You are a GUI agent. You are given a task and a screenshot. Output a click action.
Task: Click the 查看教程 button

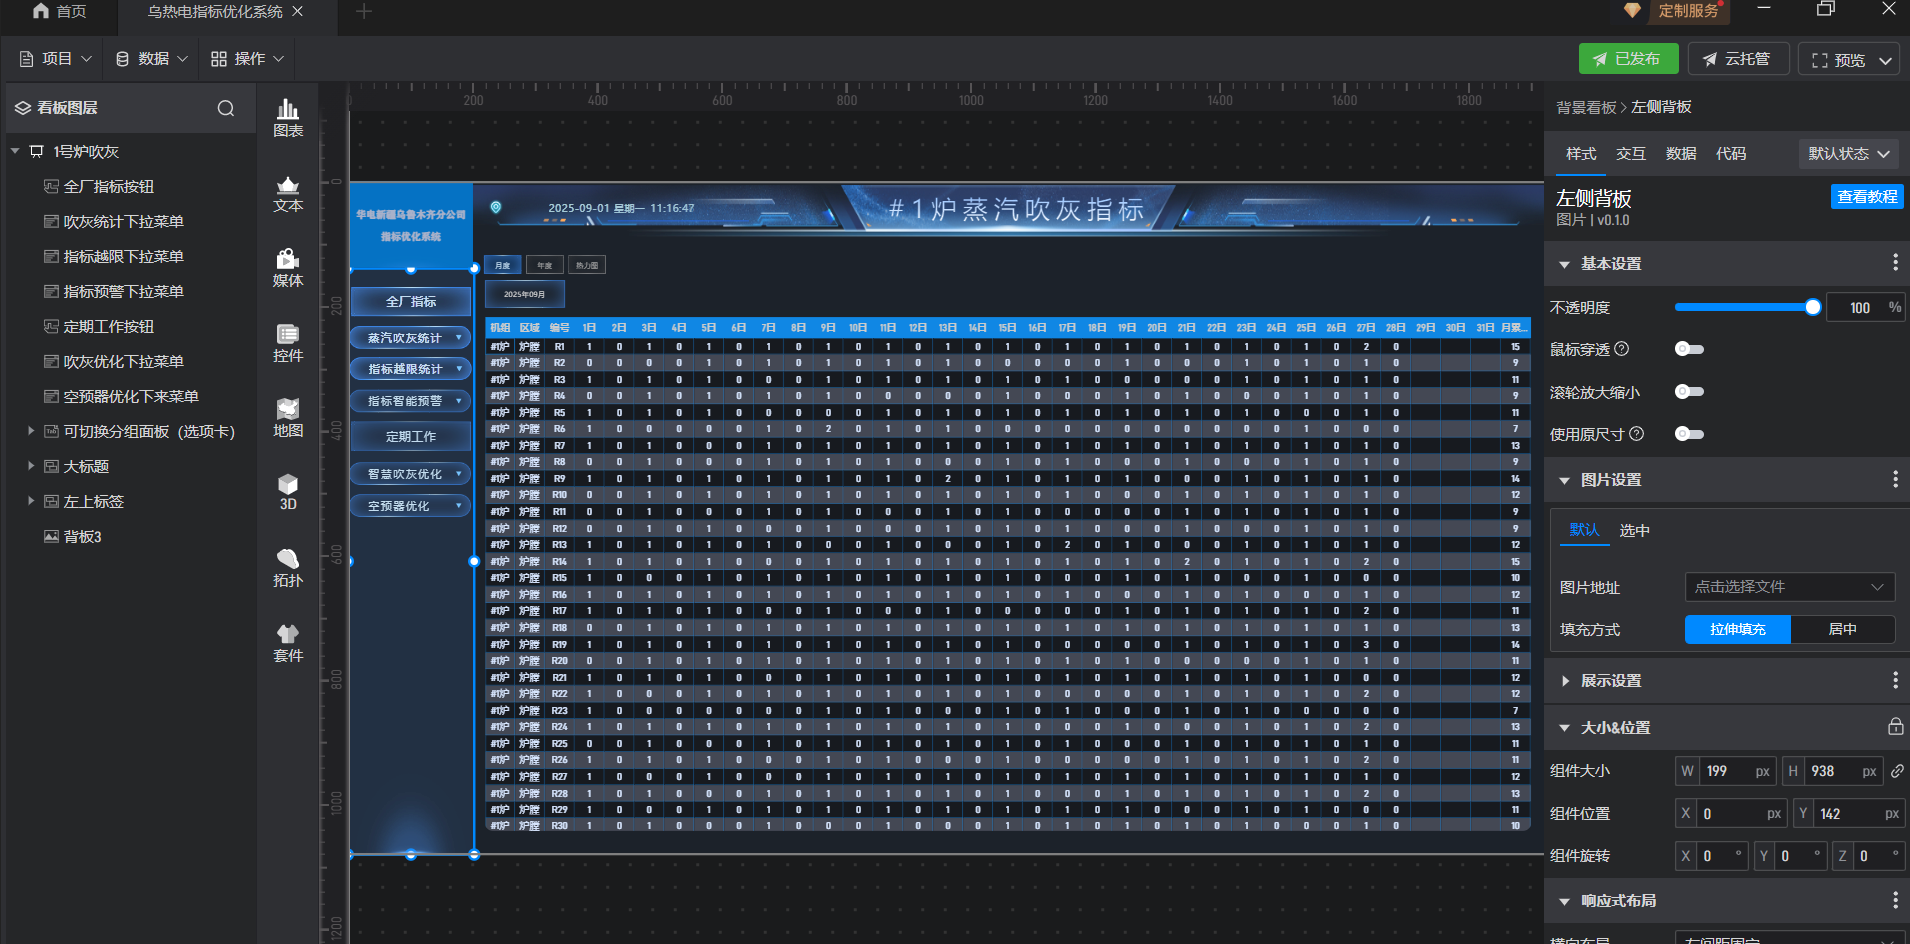tap(1866, 197)
